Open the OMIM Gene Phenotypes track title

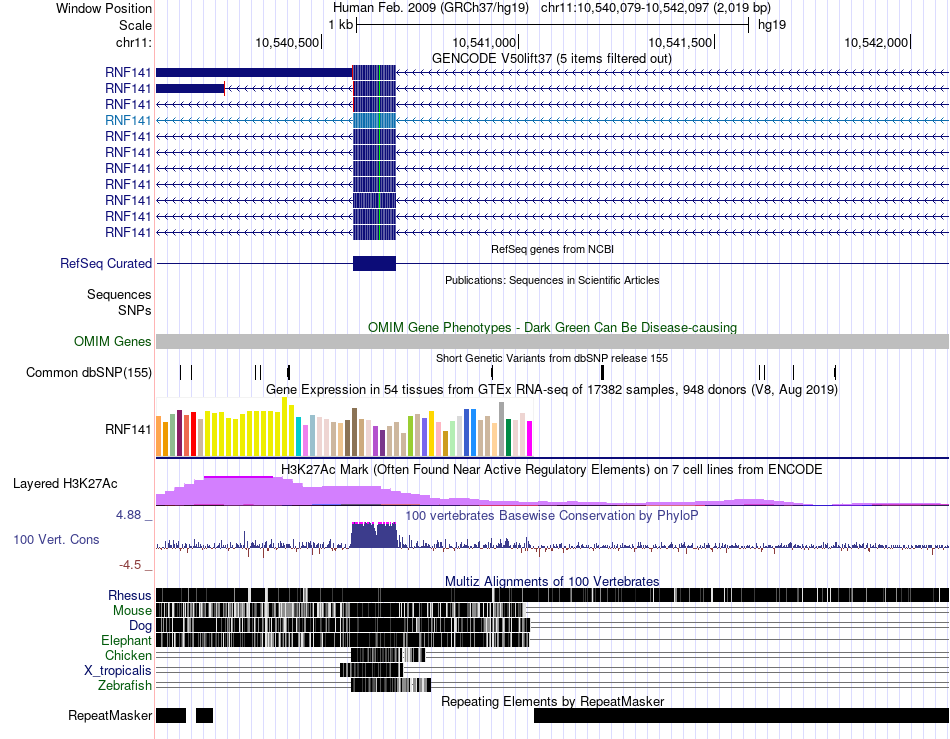552,328
